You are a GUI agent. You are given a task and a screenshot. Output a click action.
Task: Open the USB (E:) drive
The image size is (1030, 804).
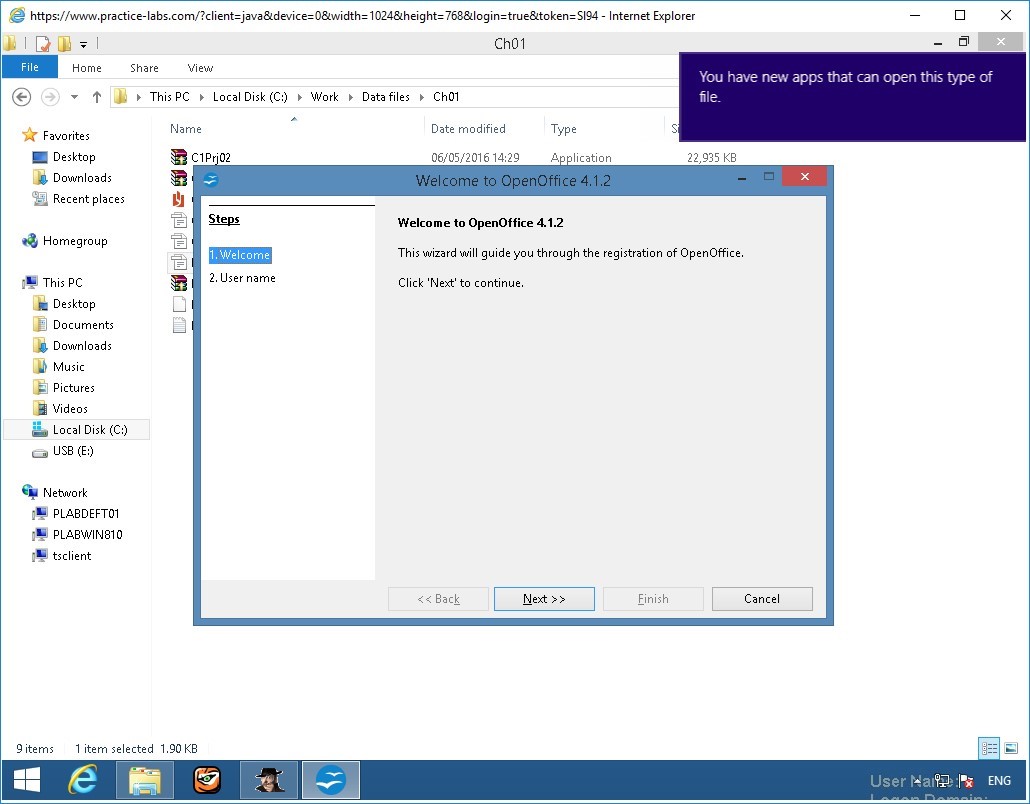(73, 451)
